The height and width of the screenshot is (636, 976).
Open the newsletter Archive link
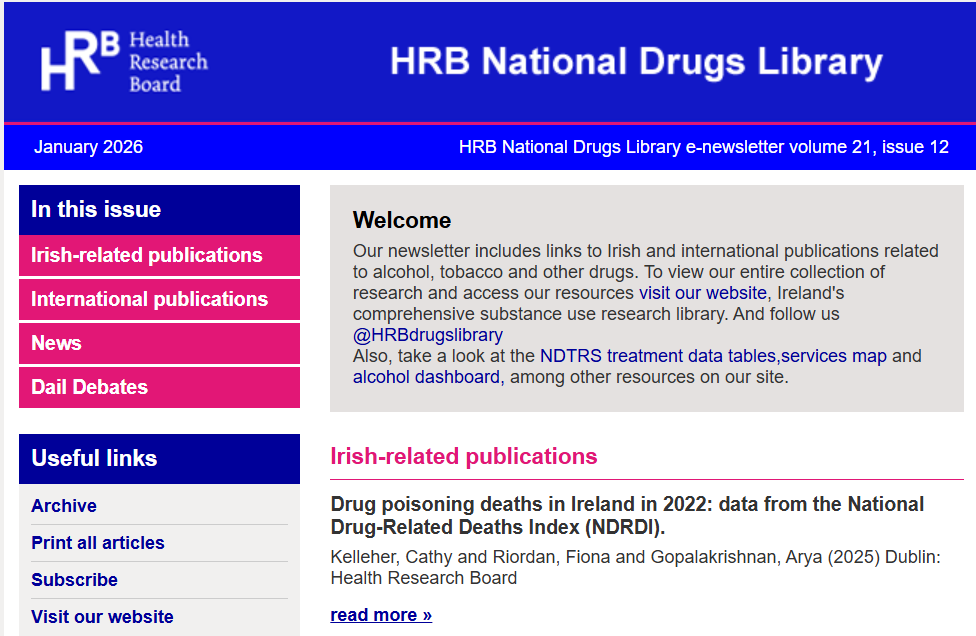tap(64, 506)
